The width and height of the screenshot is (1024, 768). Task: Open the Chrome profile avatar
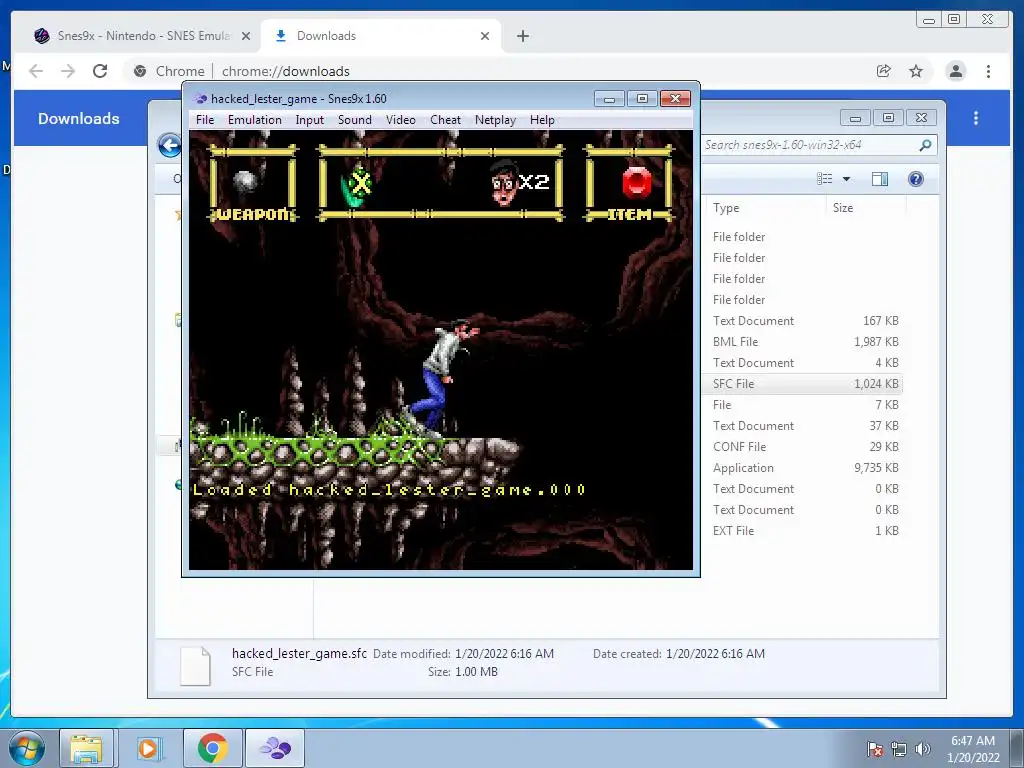pos(955,71)
